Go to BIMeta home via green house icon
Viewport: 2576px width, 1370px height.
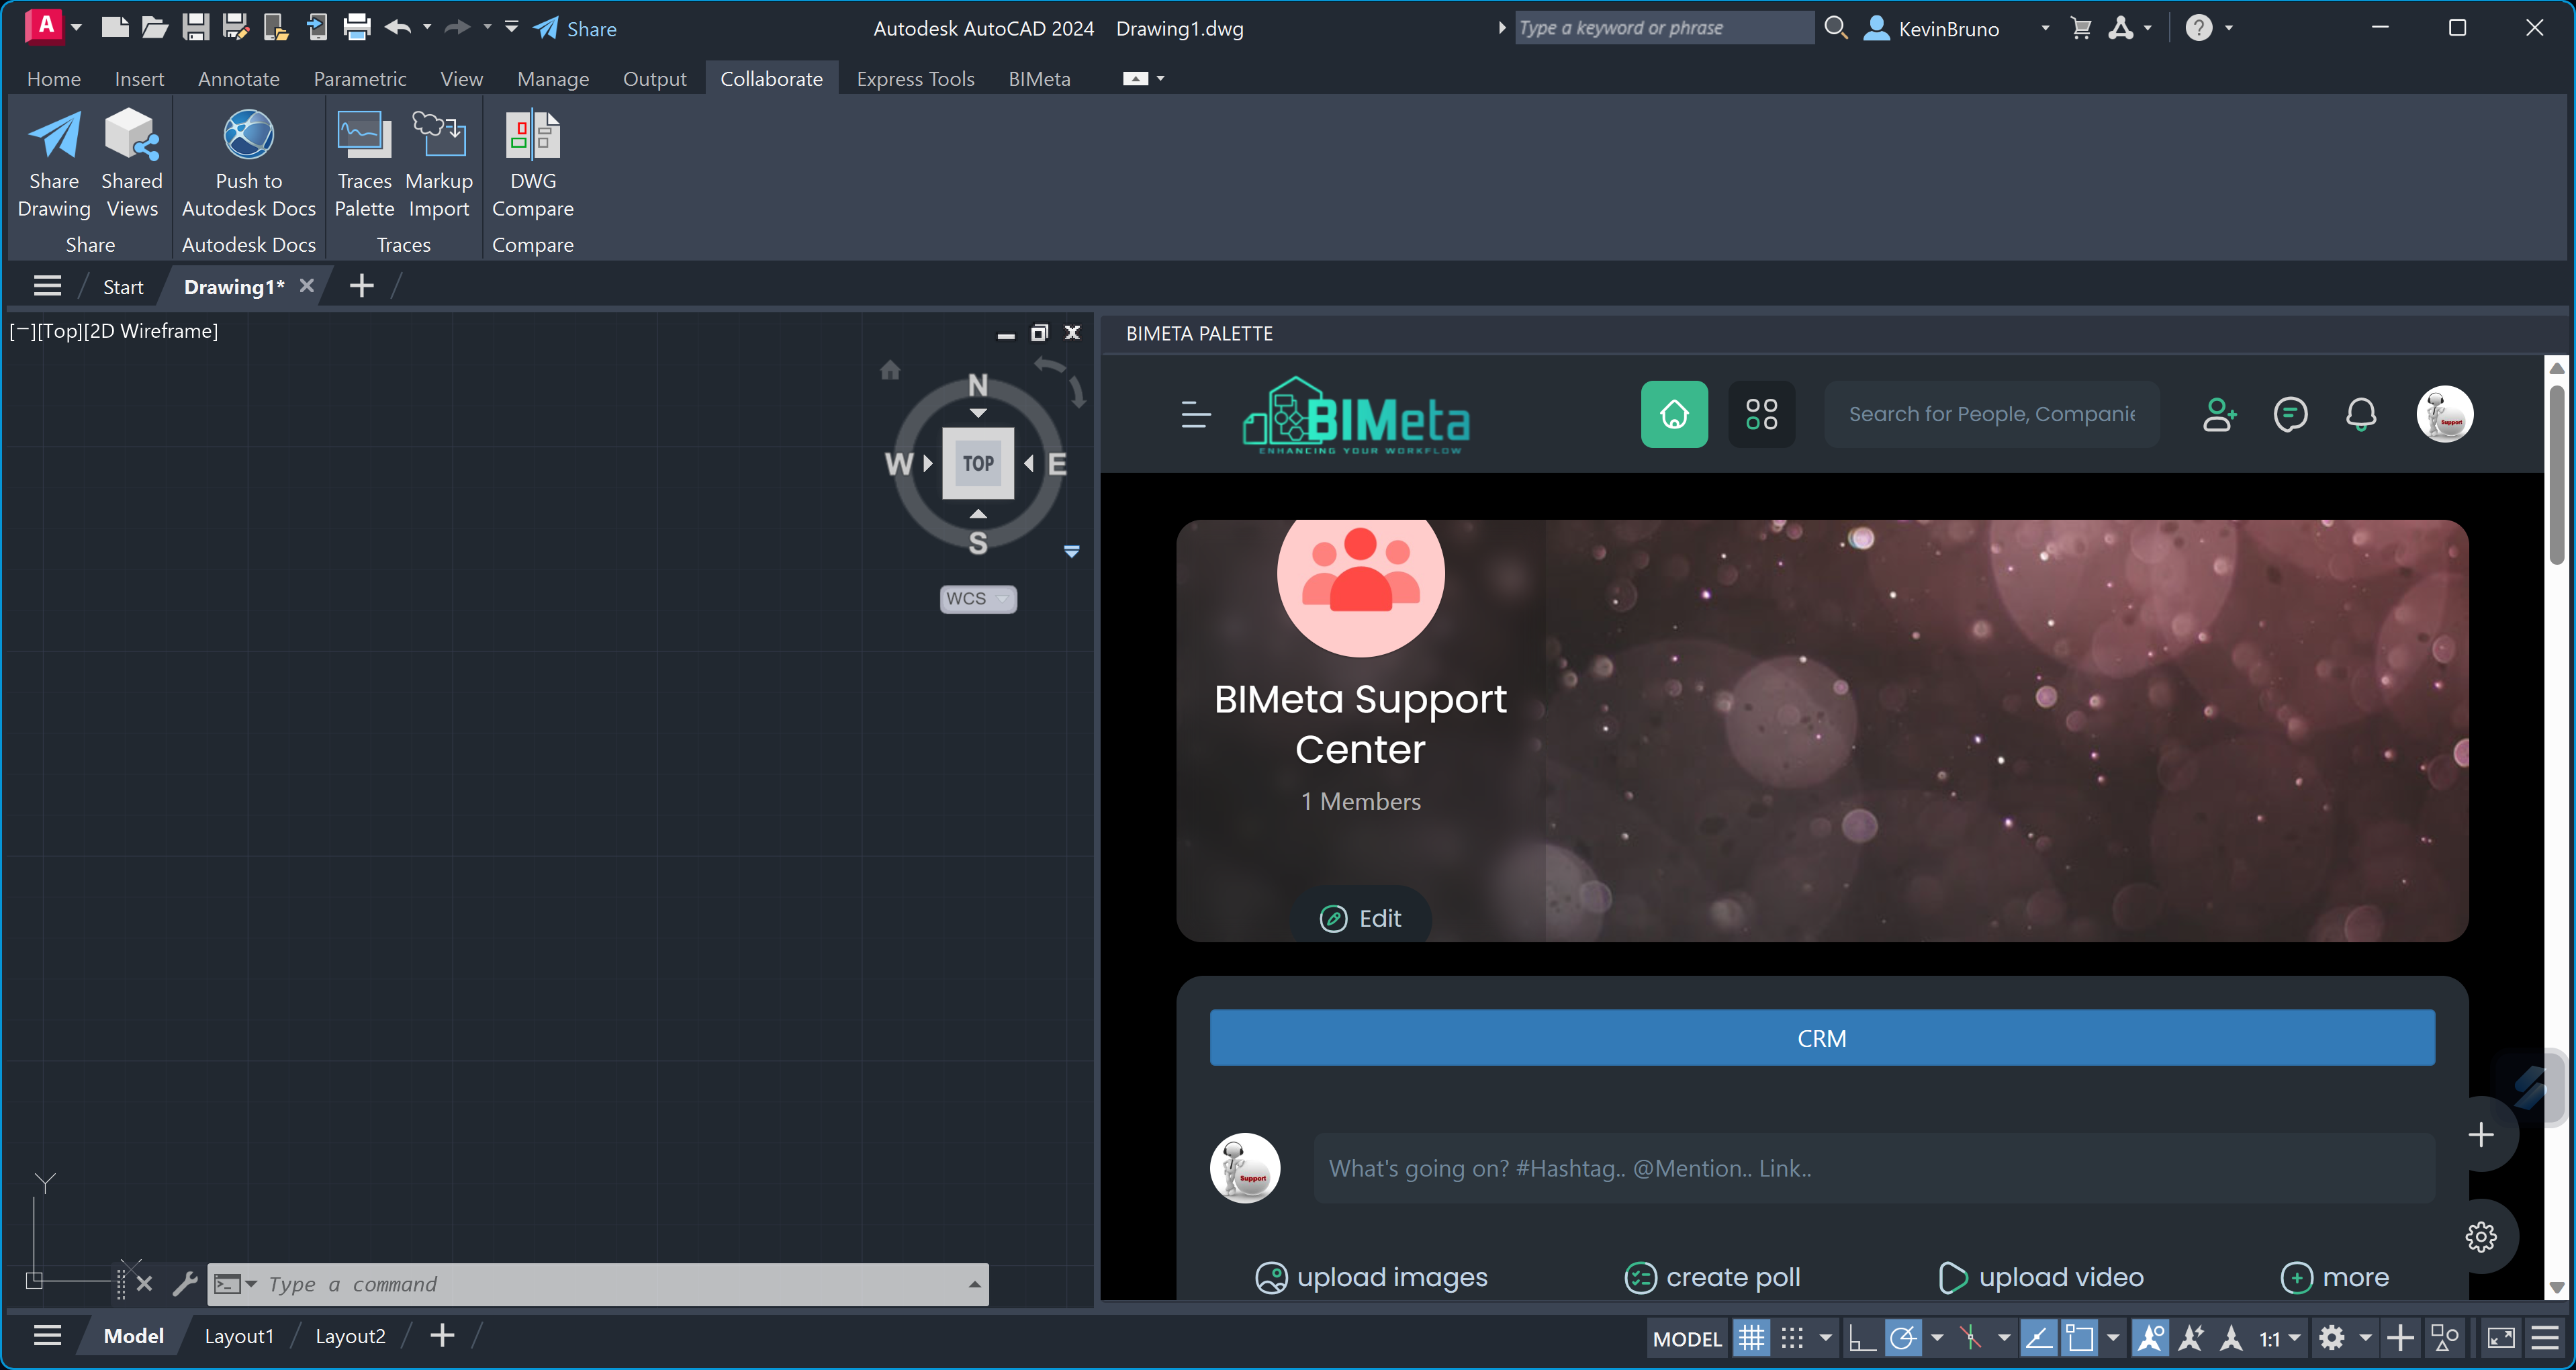click(1674, 414)
